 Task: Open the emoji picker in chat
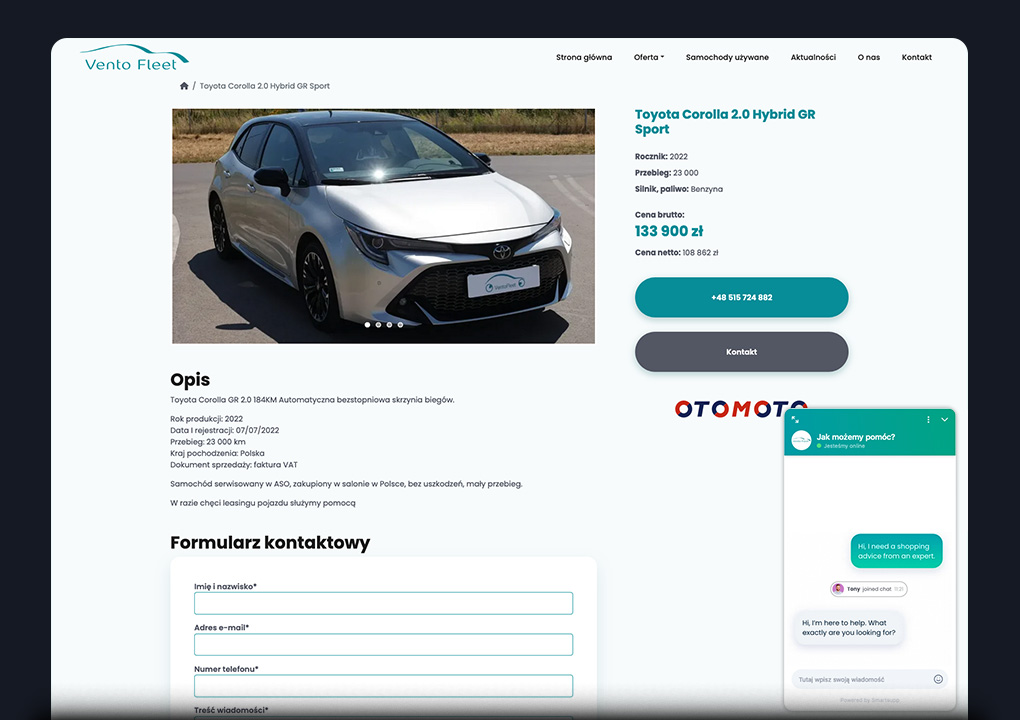[938, 679]
